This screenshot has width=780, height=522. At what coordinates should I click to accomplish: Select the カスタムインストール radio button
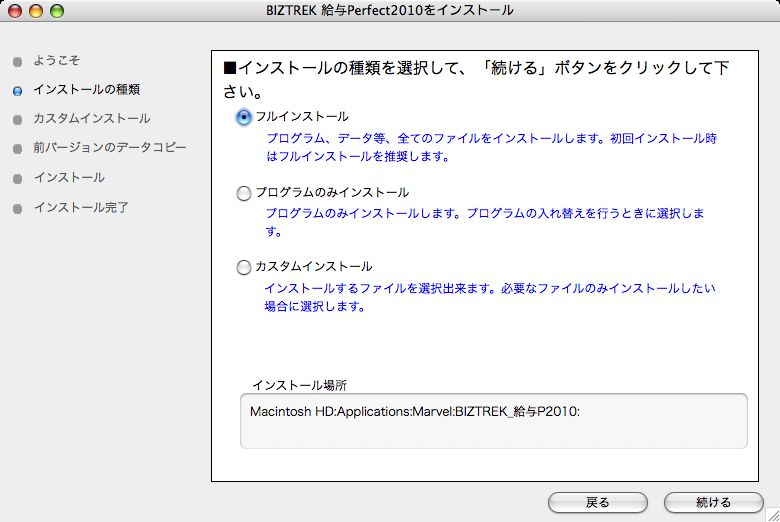click(x=243, y=267)
